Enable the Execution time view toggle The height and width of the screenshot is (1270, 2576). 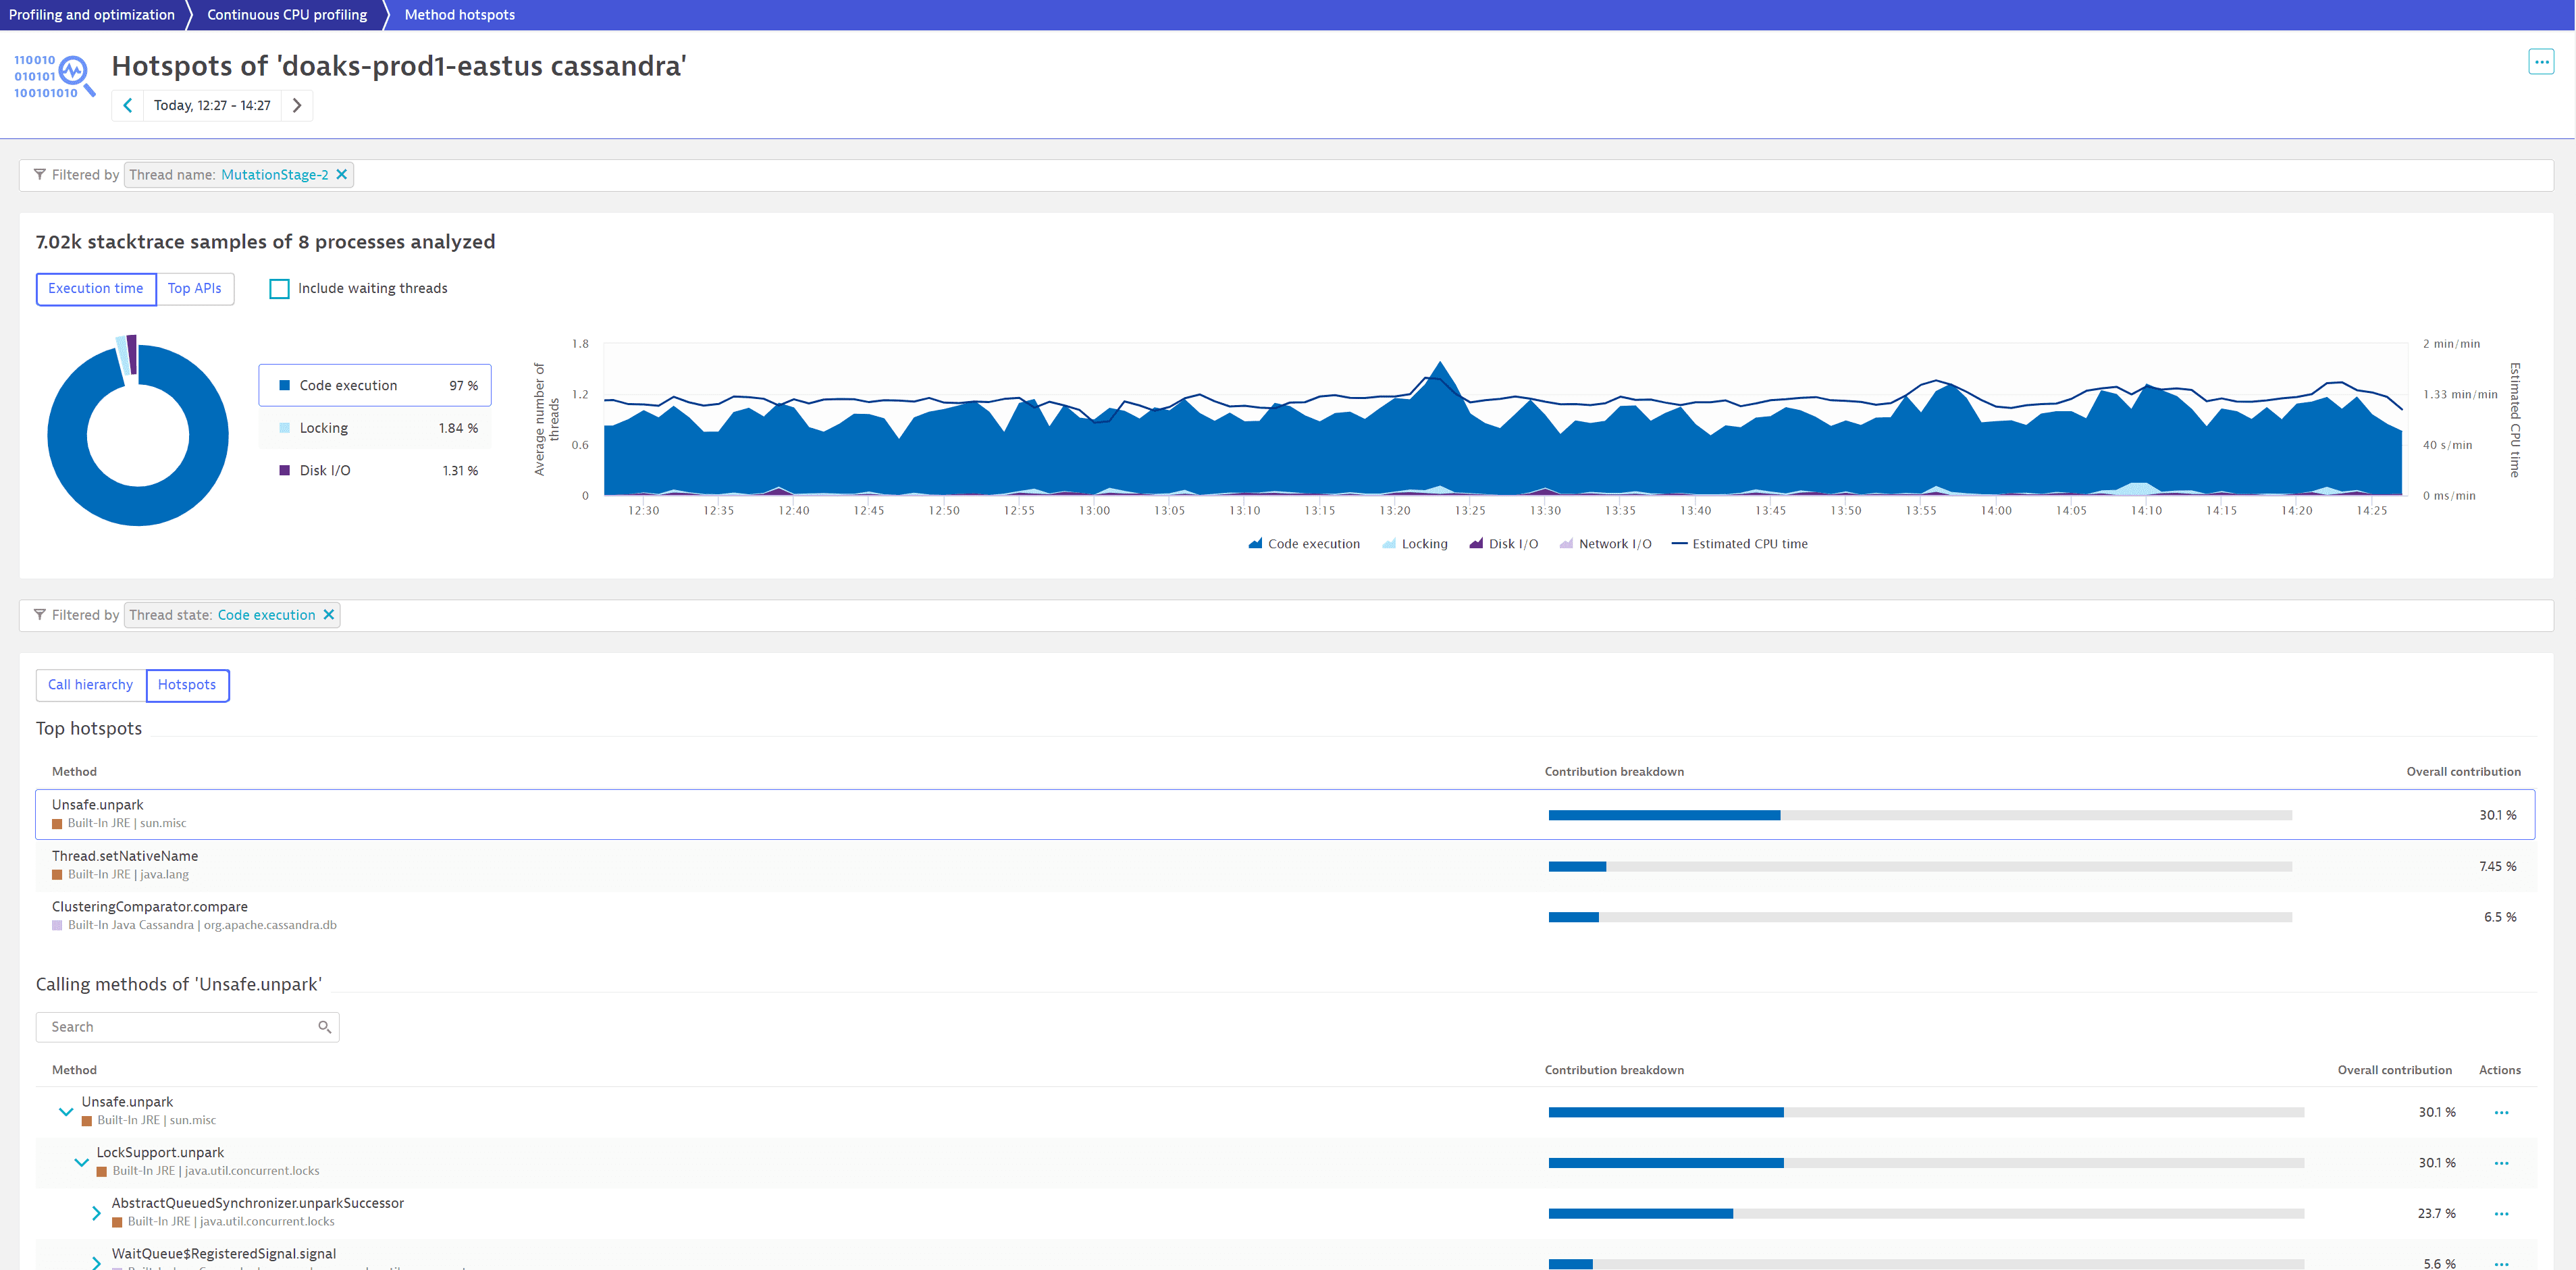point(94,288)
